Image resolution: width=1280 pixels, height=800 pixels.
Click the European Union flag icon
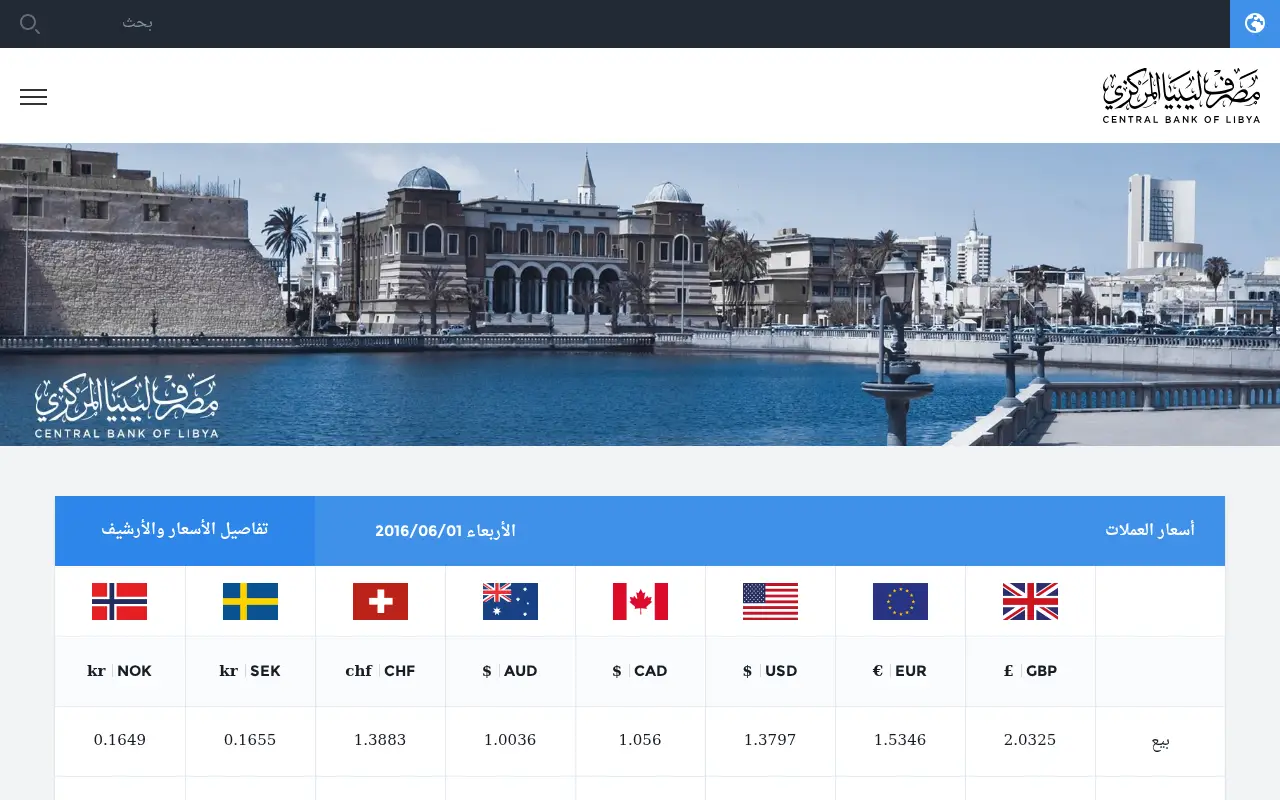click(x=900, y=602)
